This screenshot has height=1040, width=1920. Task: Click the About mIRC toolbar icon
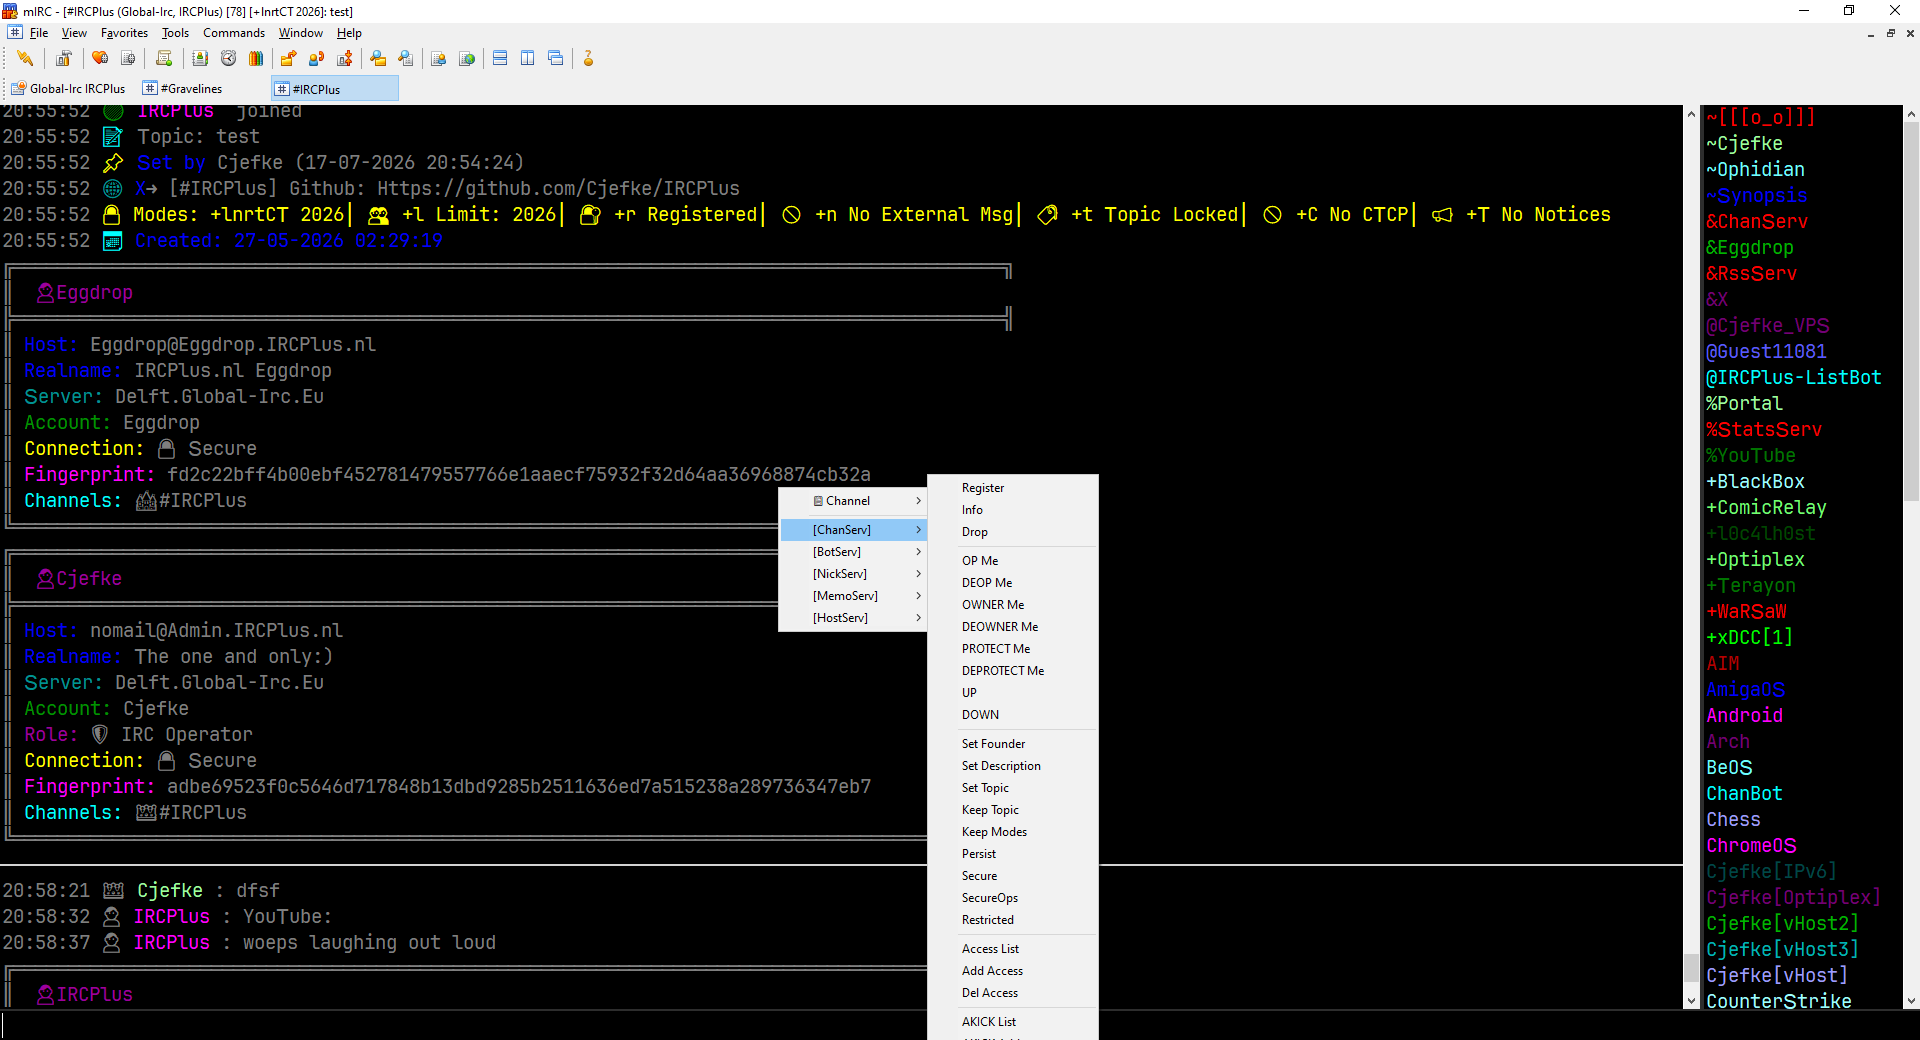589,58
